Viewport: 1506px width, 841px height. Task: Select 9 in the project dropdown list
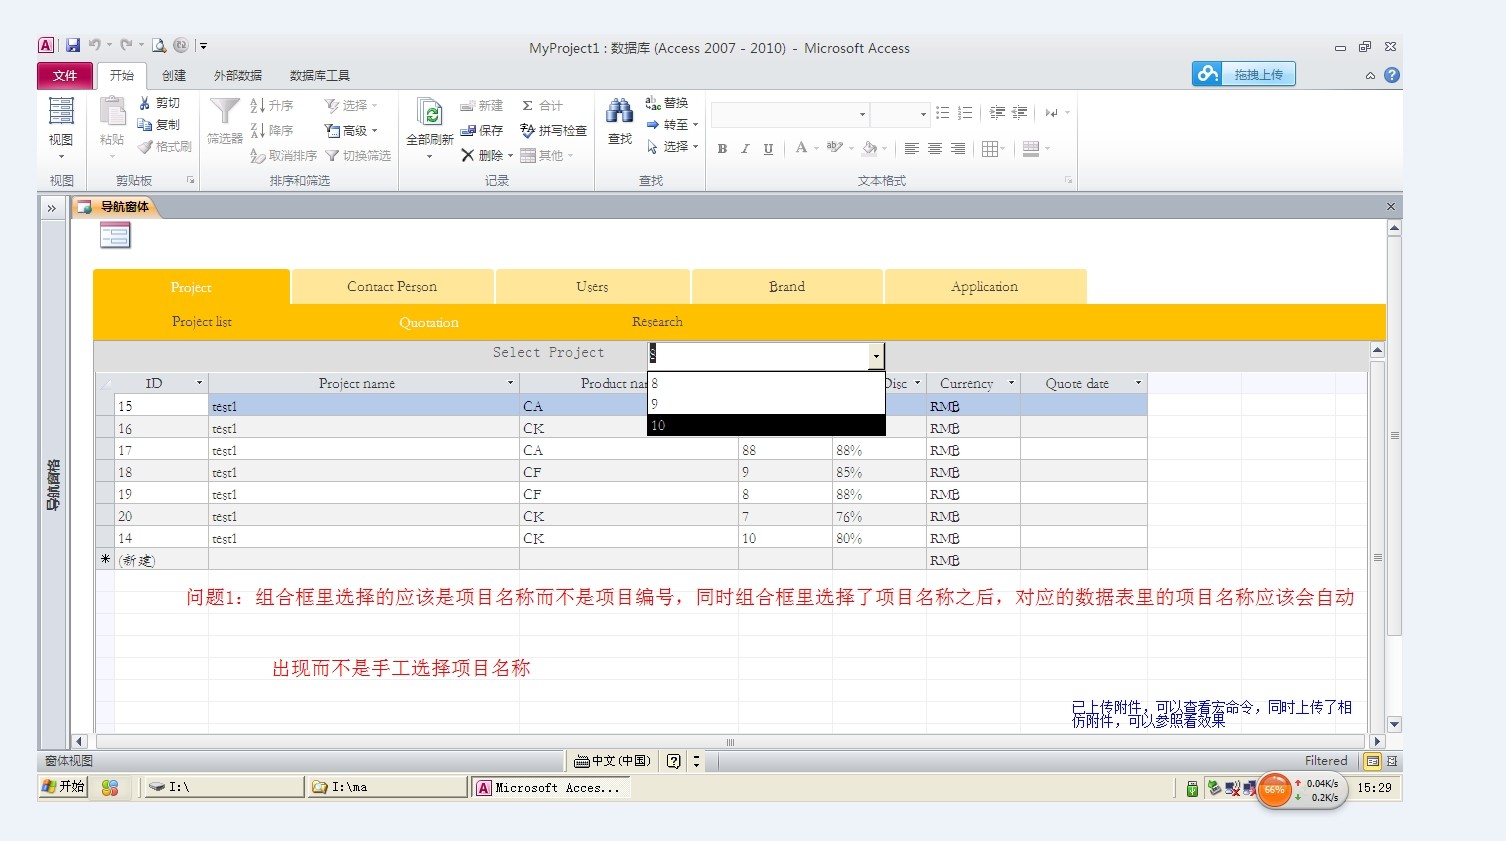point(766,404)
